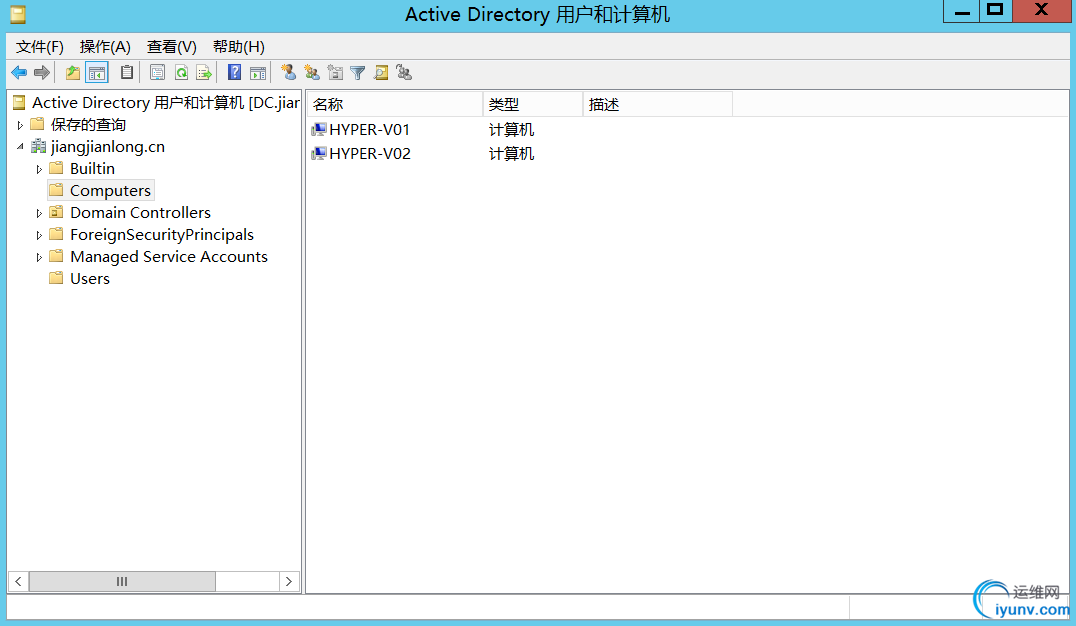1076x626 pixels.
Task: Click the window system icon in title bar
Action: coord(18,14)
